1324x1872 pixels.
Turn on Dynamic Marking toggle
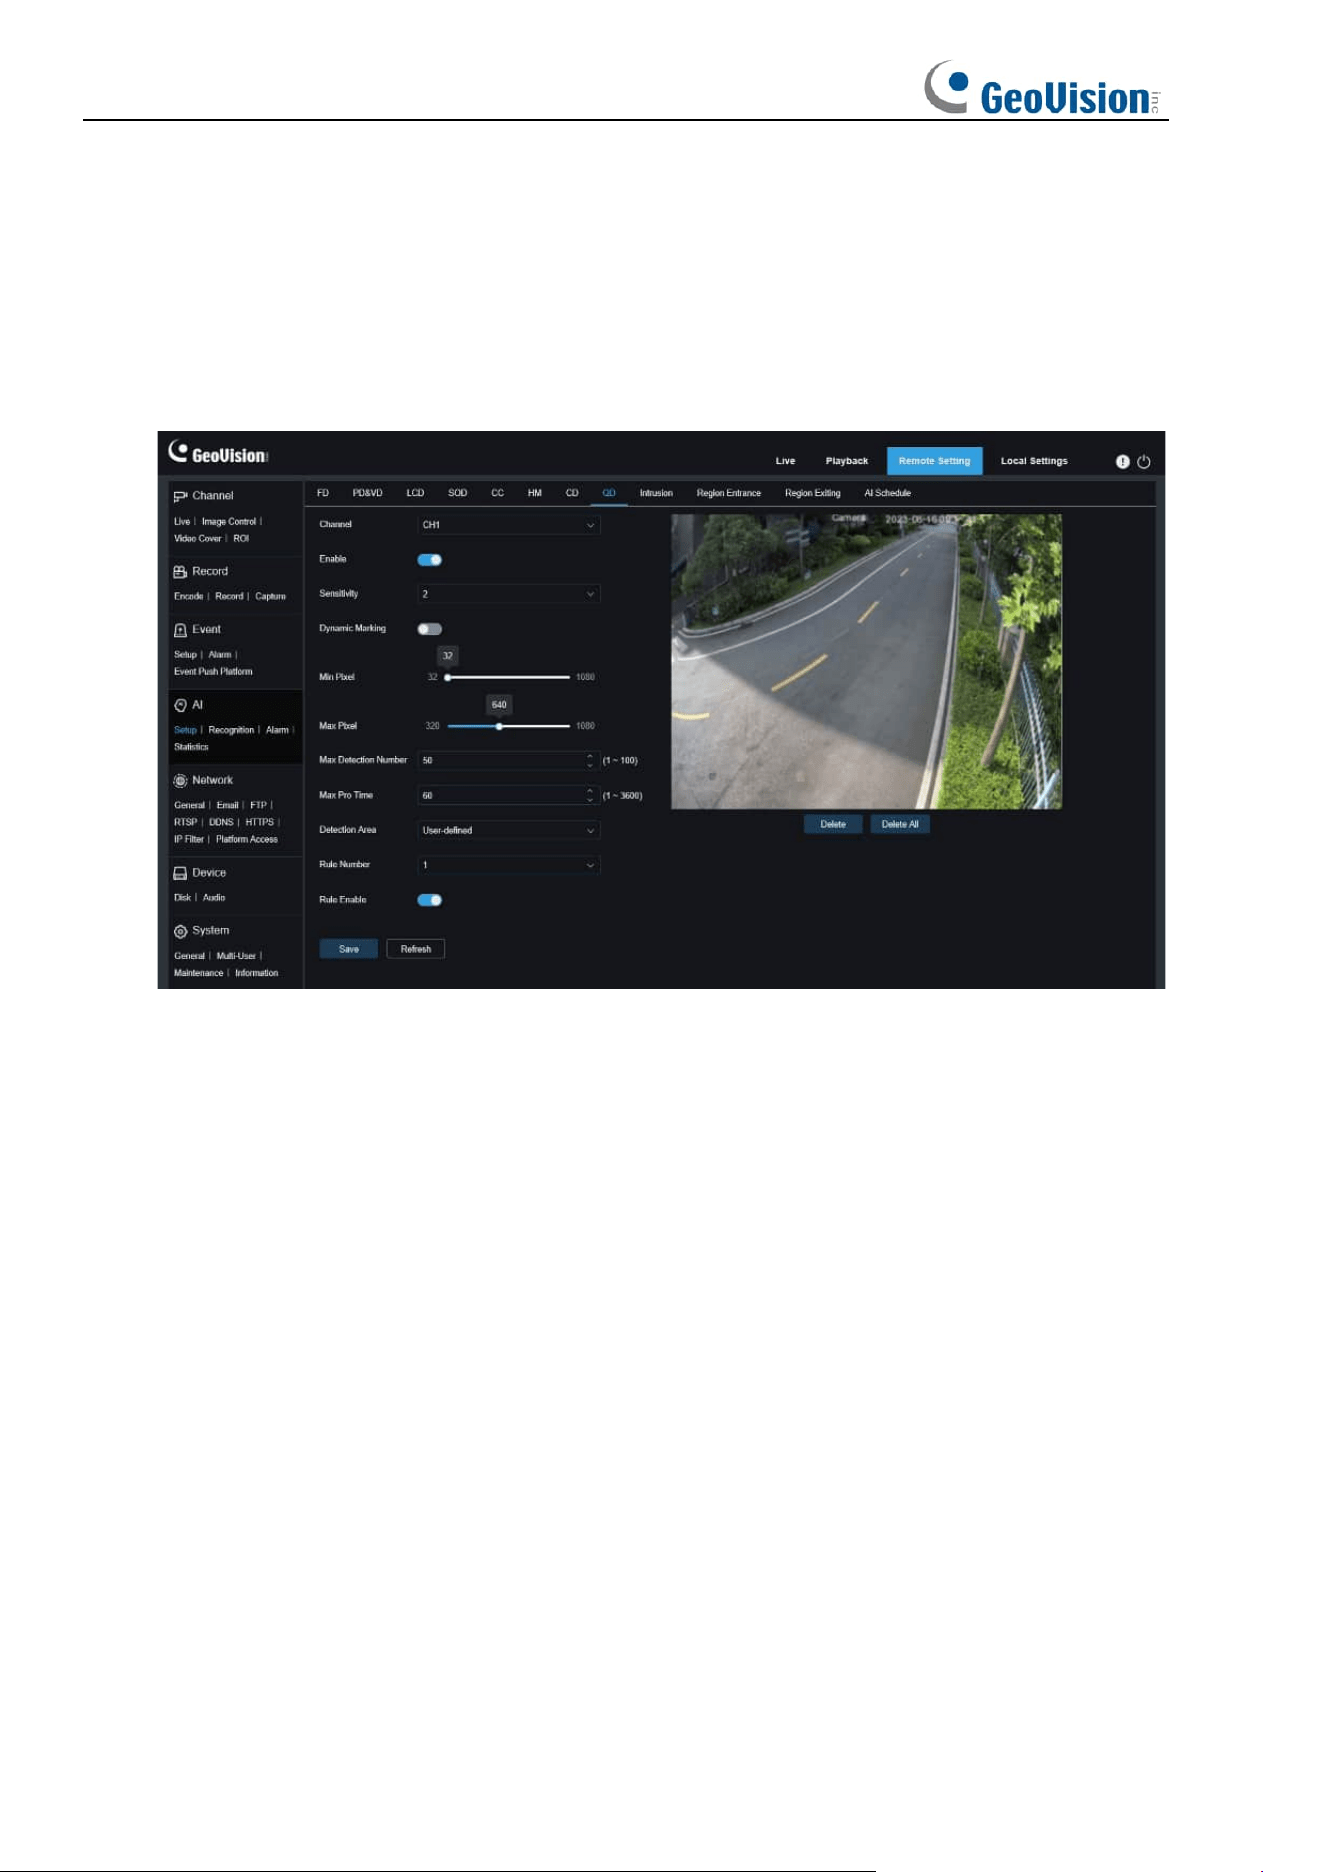click(429, 629)
